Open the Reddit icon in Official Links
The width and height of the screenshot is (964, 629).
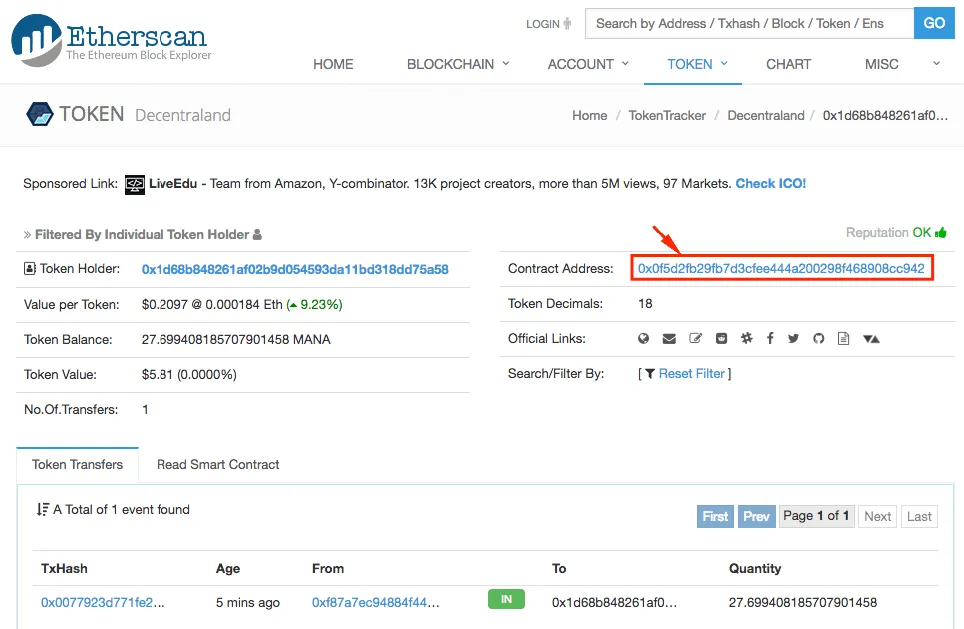click(x=721, y=338)
